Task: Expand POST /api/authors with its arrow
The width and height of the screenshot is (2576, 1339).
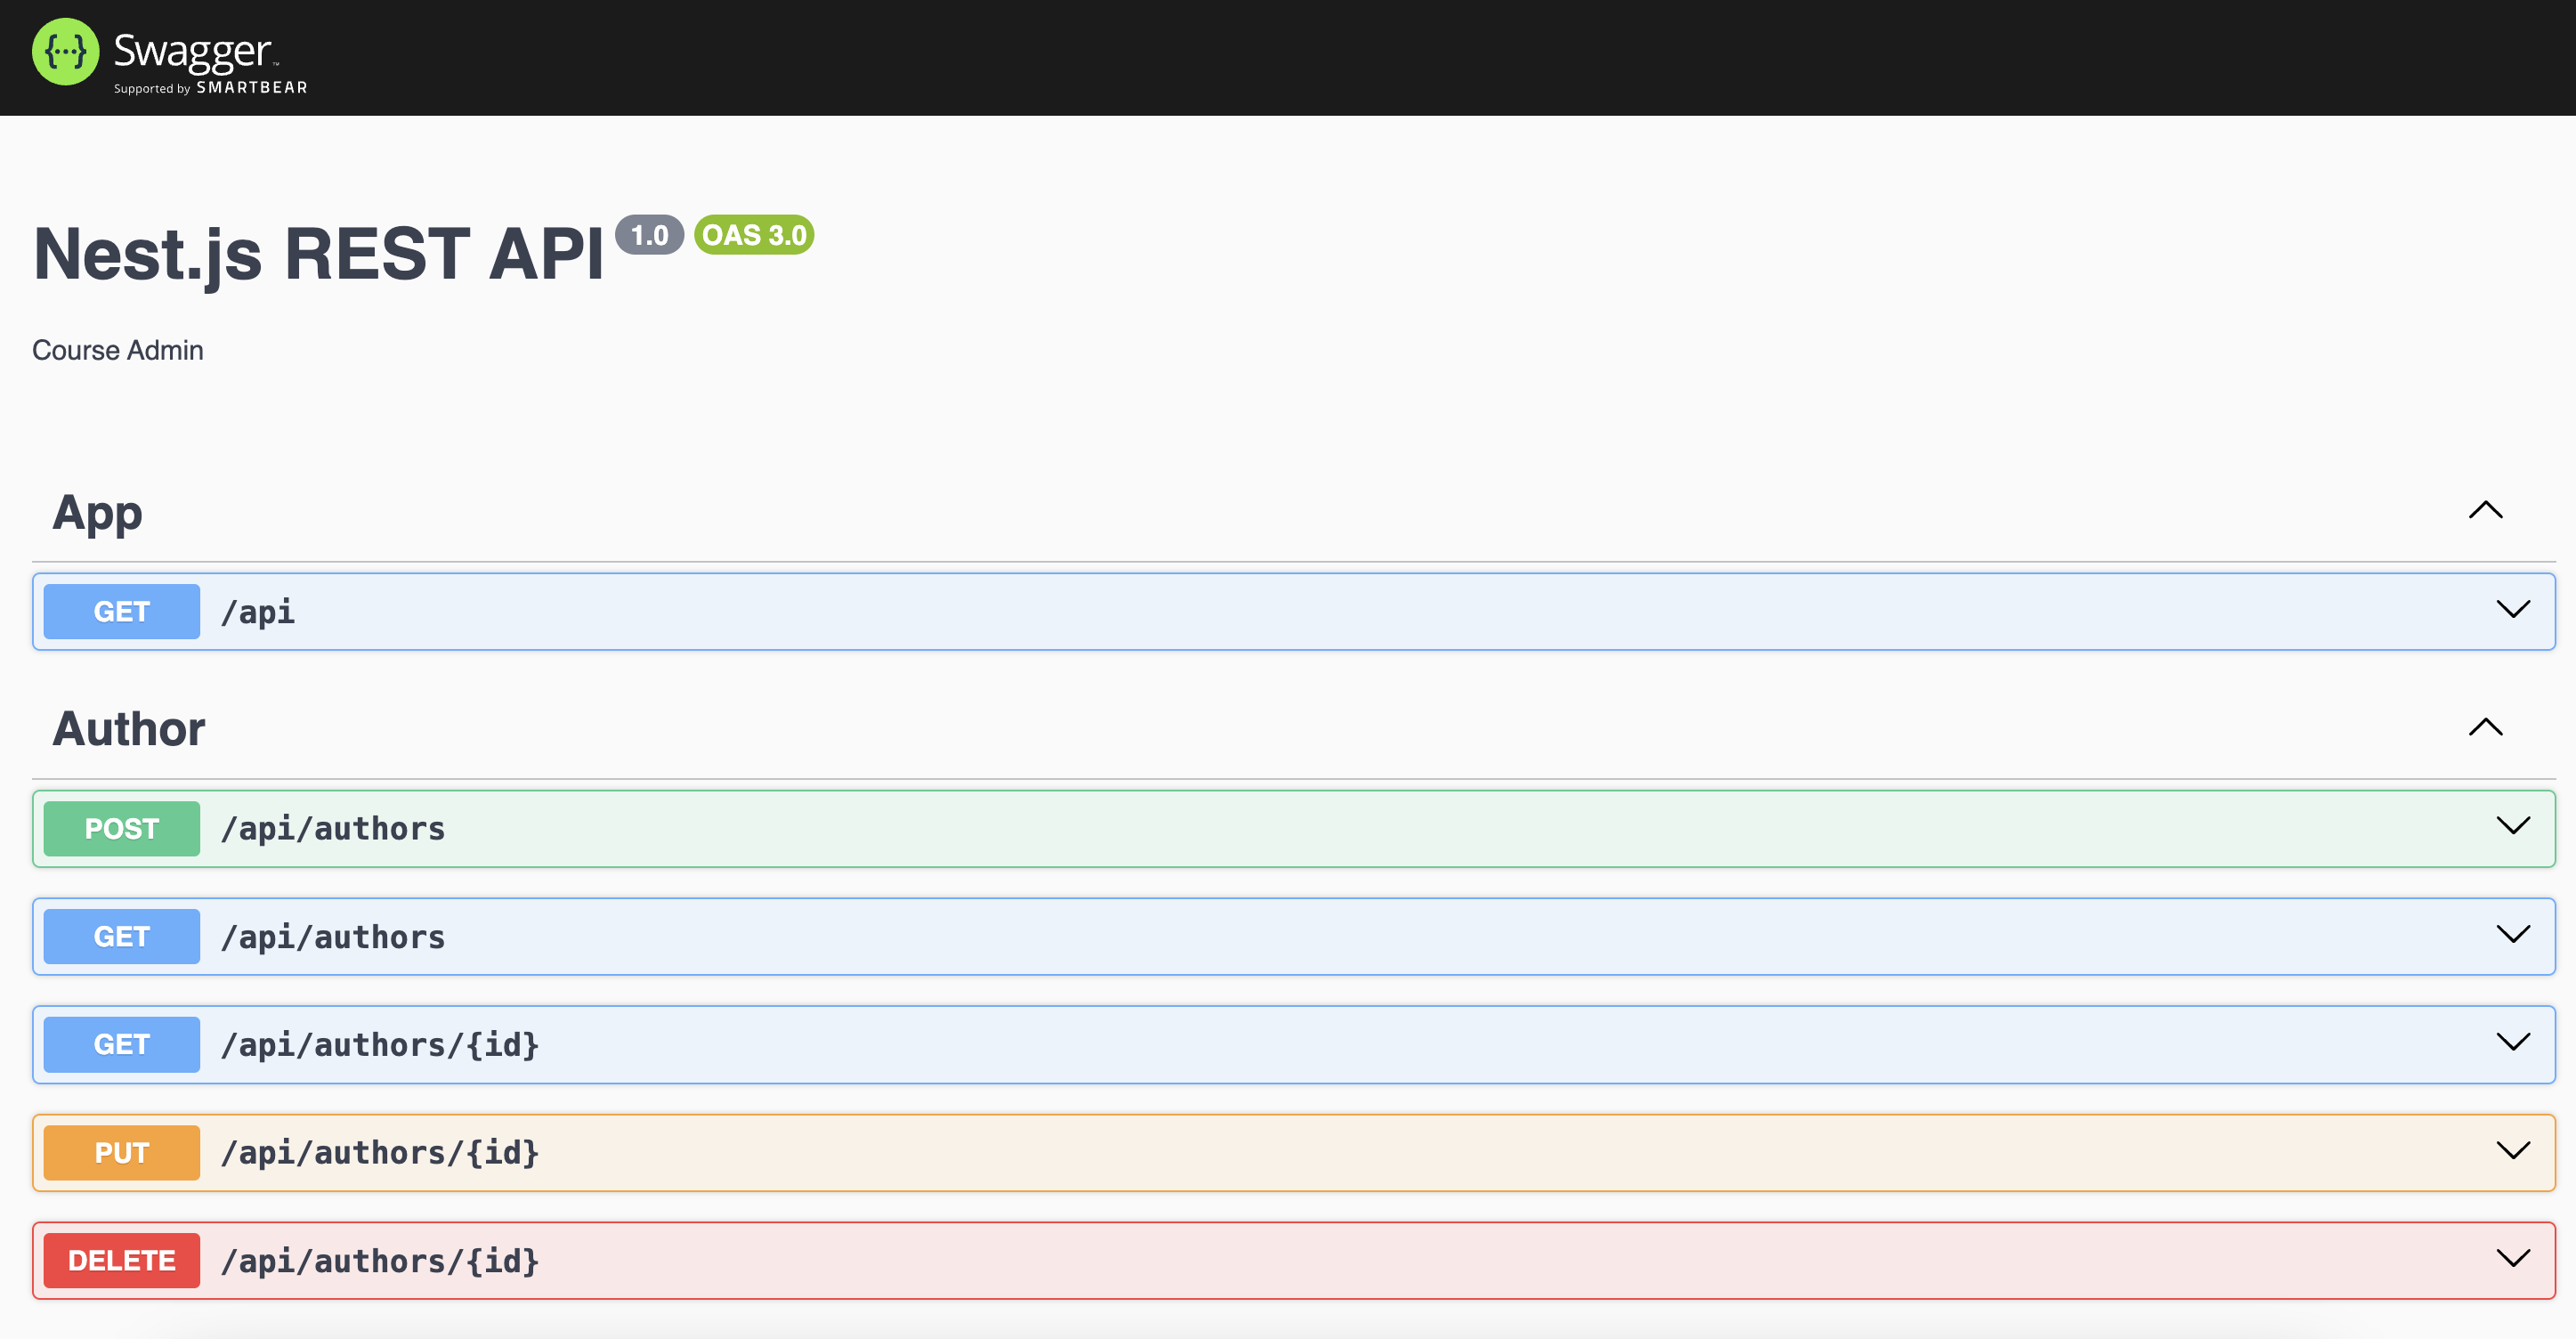Action: click(2512, 826)
